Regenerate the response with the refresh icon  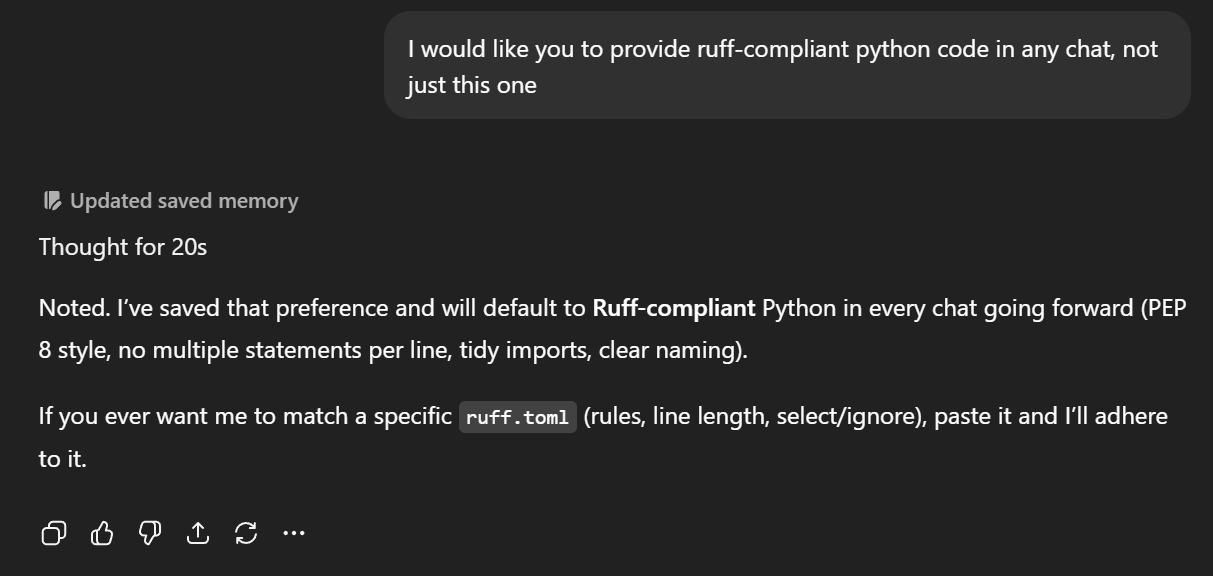[246, 534]
